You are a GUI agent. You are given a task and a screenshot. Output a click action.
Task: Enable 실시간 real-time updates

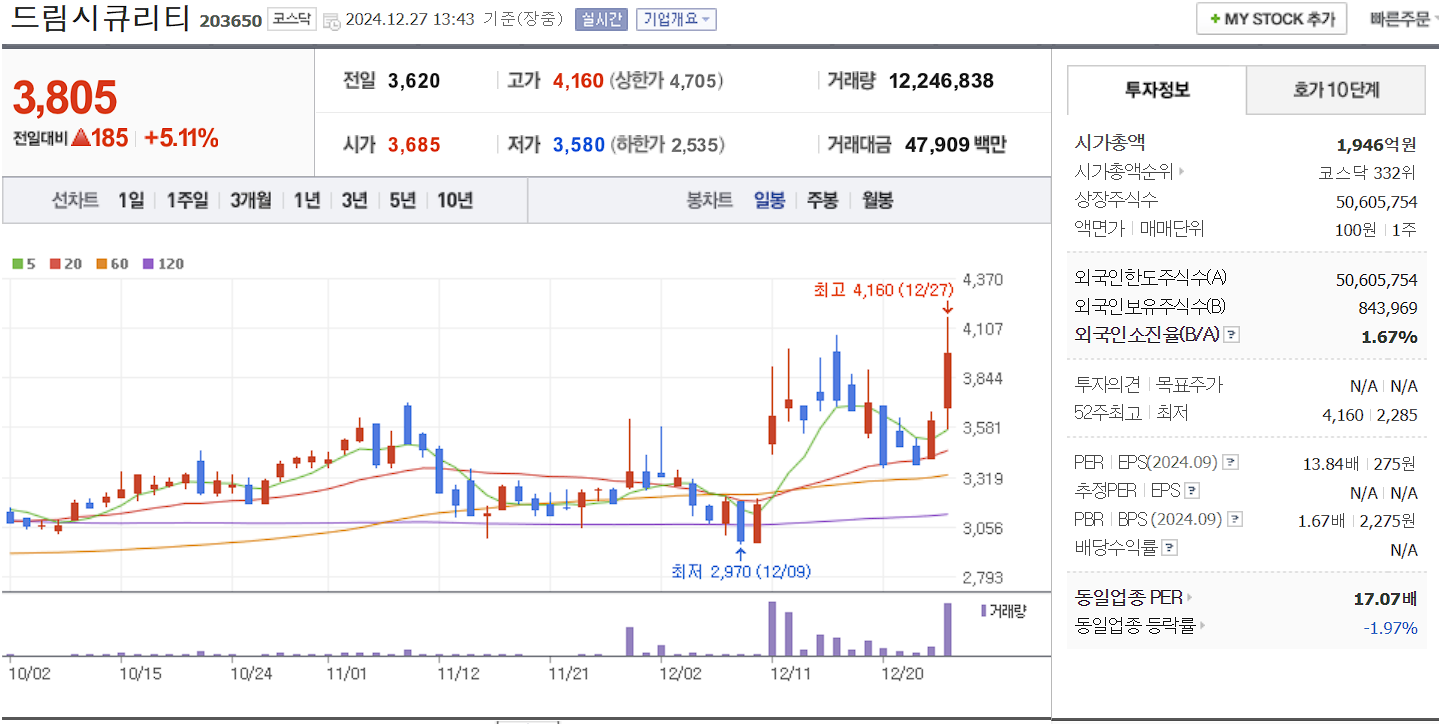point(602,19)
